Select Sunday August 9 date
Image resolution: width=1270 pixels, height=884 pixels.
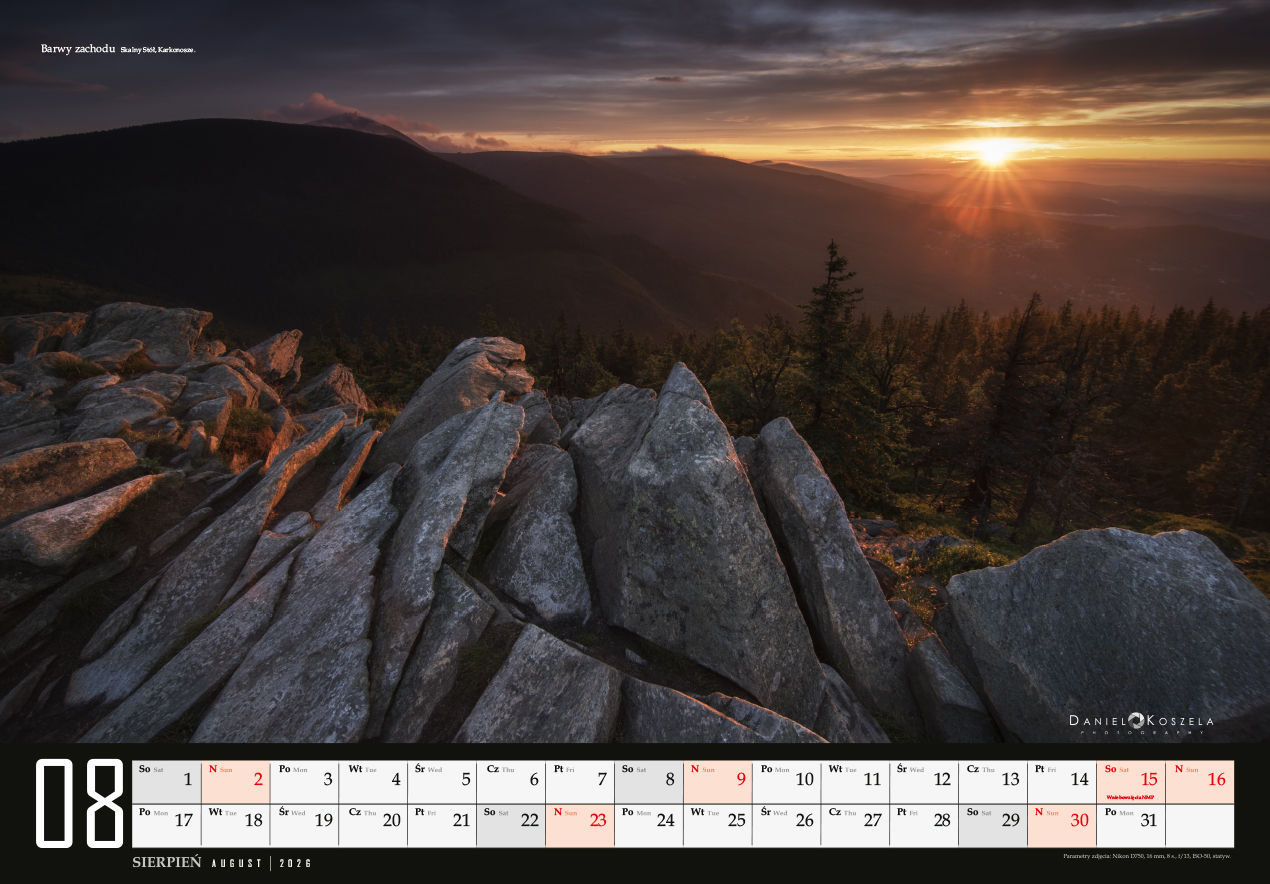click(x=718, y=782)
